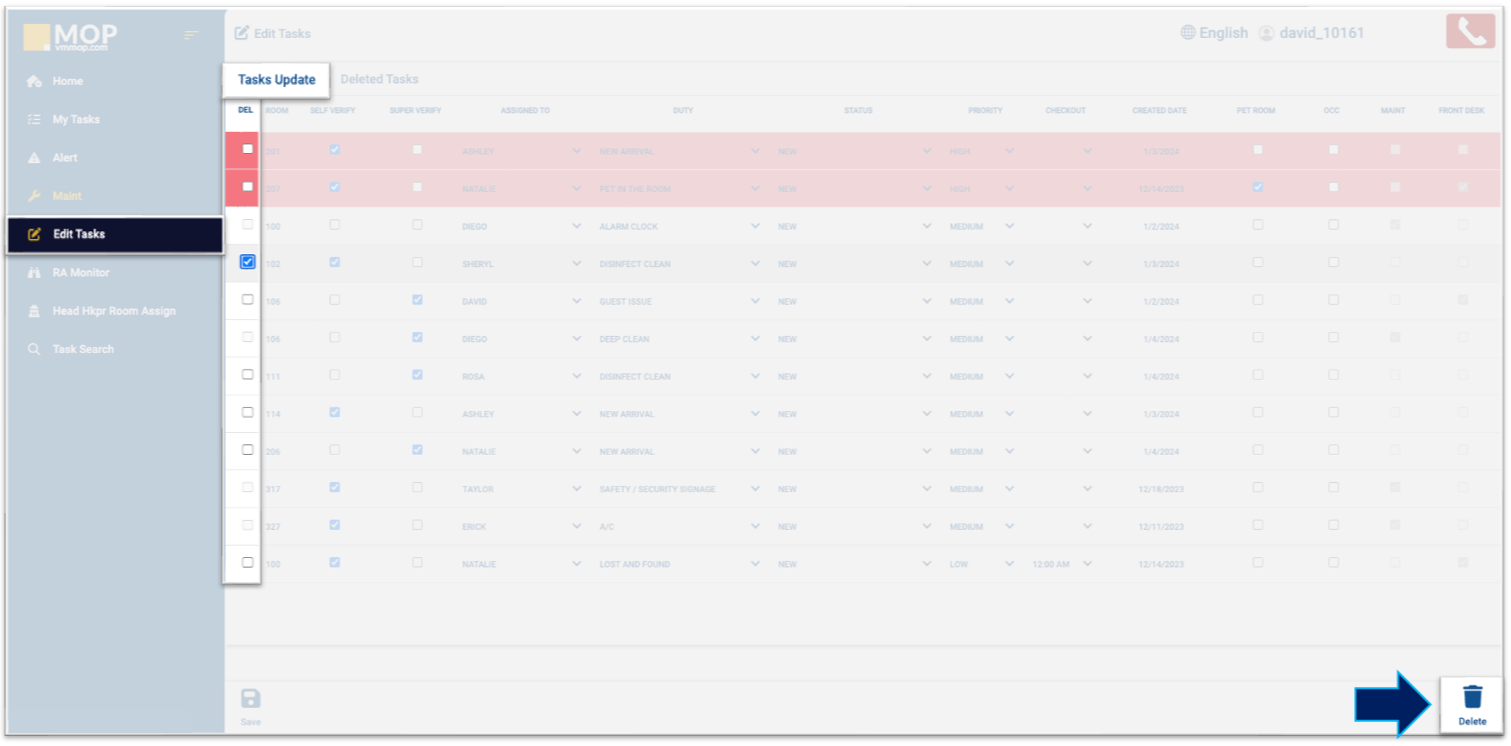Click the globe language icon
Screen dimensions: 1511x746
[x=1188, y=33]
